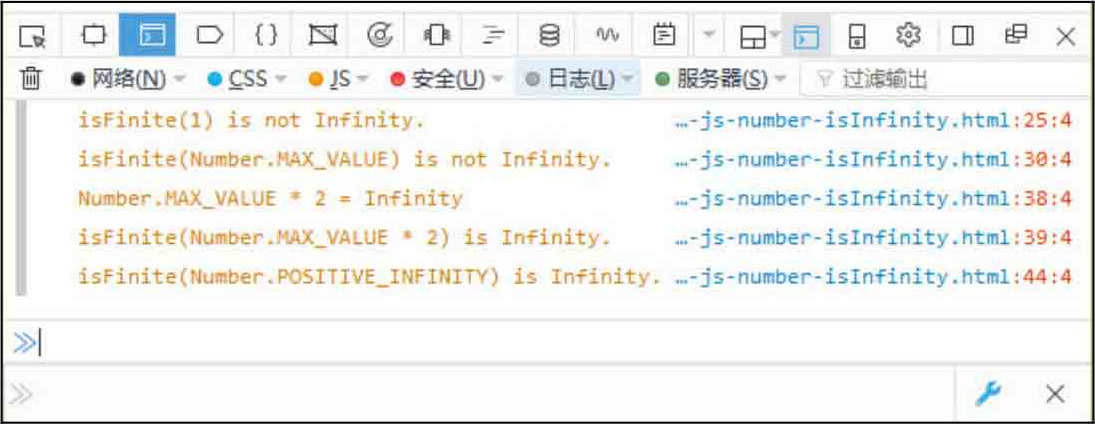Expand the 网络(N) filter dropdown arrow
This screenshot has width=1095, height=424.
179,79
